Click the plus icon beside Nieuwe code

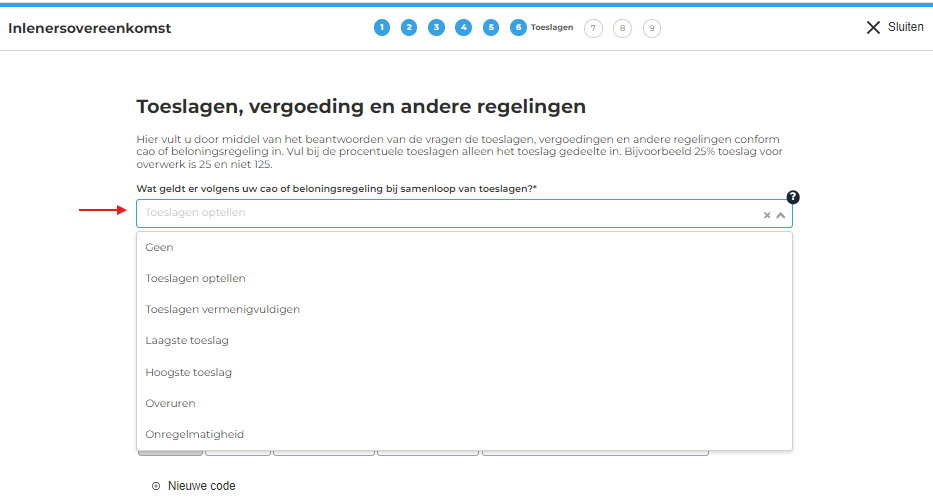pos(156,486)
